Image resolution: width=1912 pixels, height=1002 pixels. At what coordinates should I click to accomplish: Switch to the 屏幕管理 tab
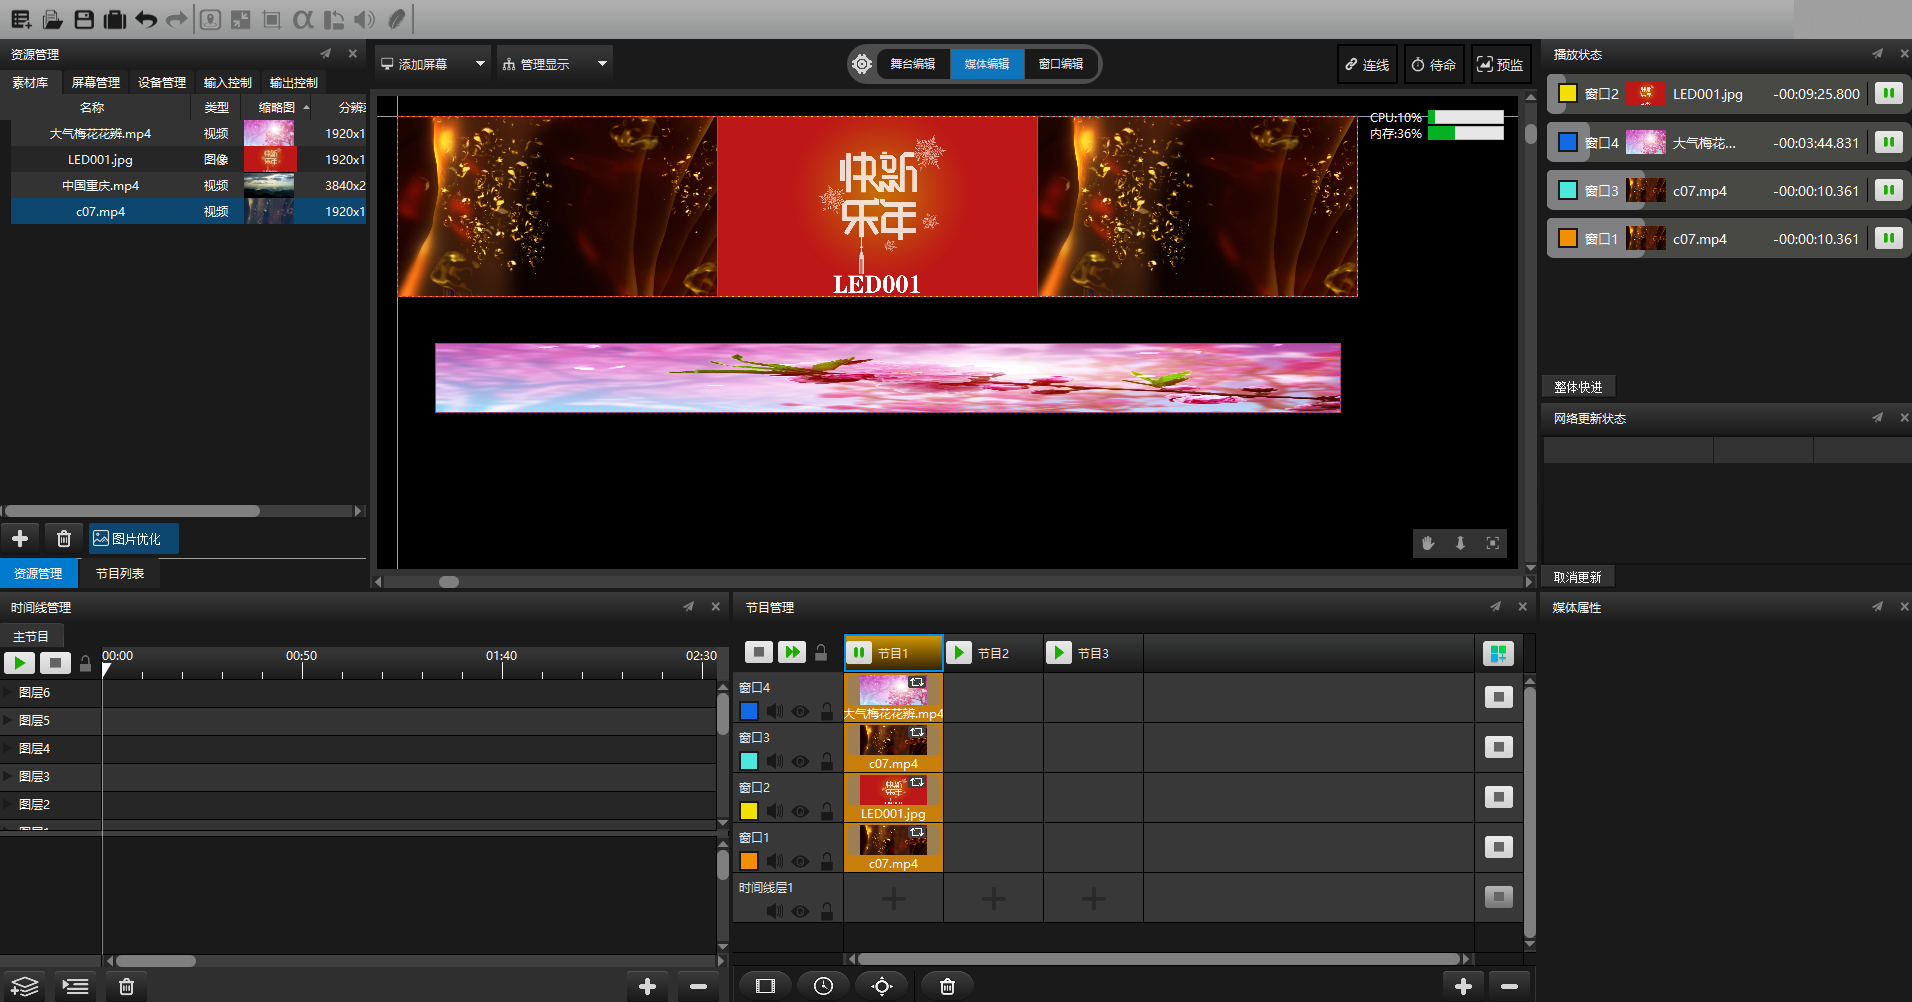tap(95, 83)
